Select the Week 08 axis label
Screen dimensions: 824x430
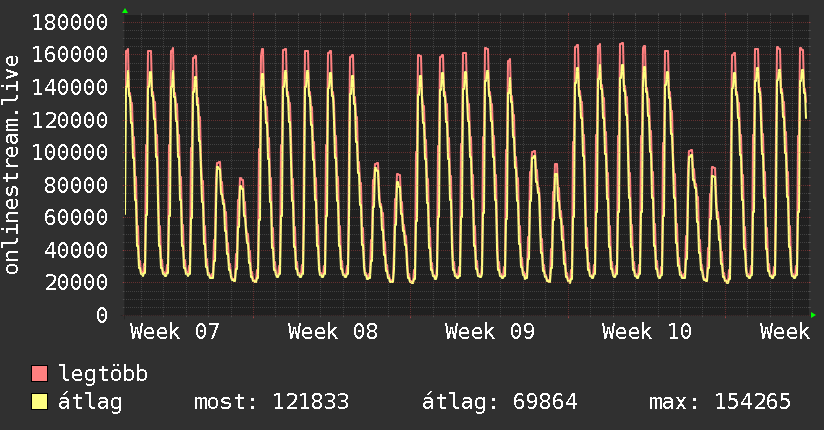coord(333,332)
